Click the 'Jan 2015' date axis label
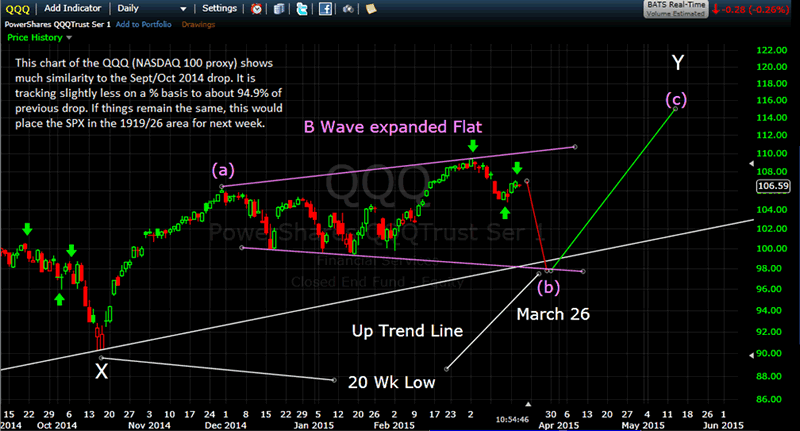The image size is (800, 431). 316,425
